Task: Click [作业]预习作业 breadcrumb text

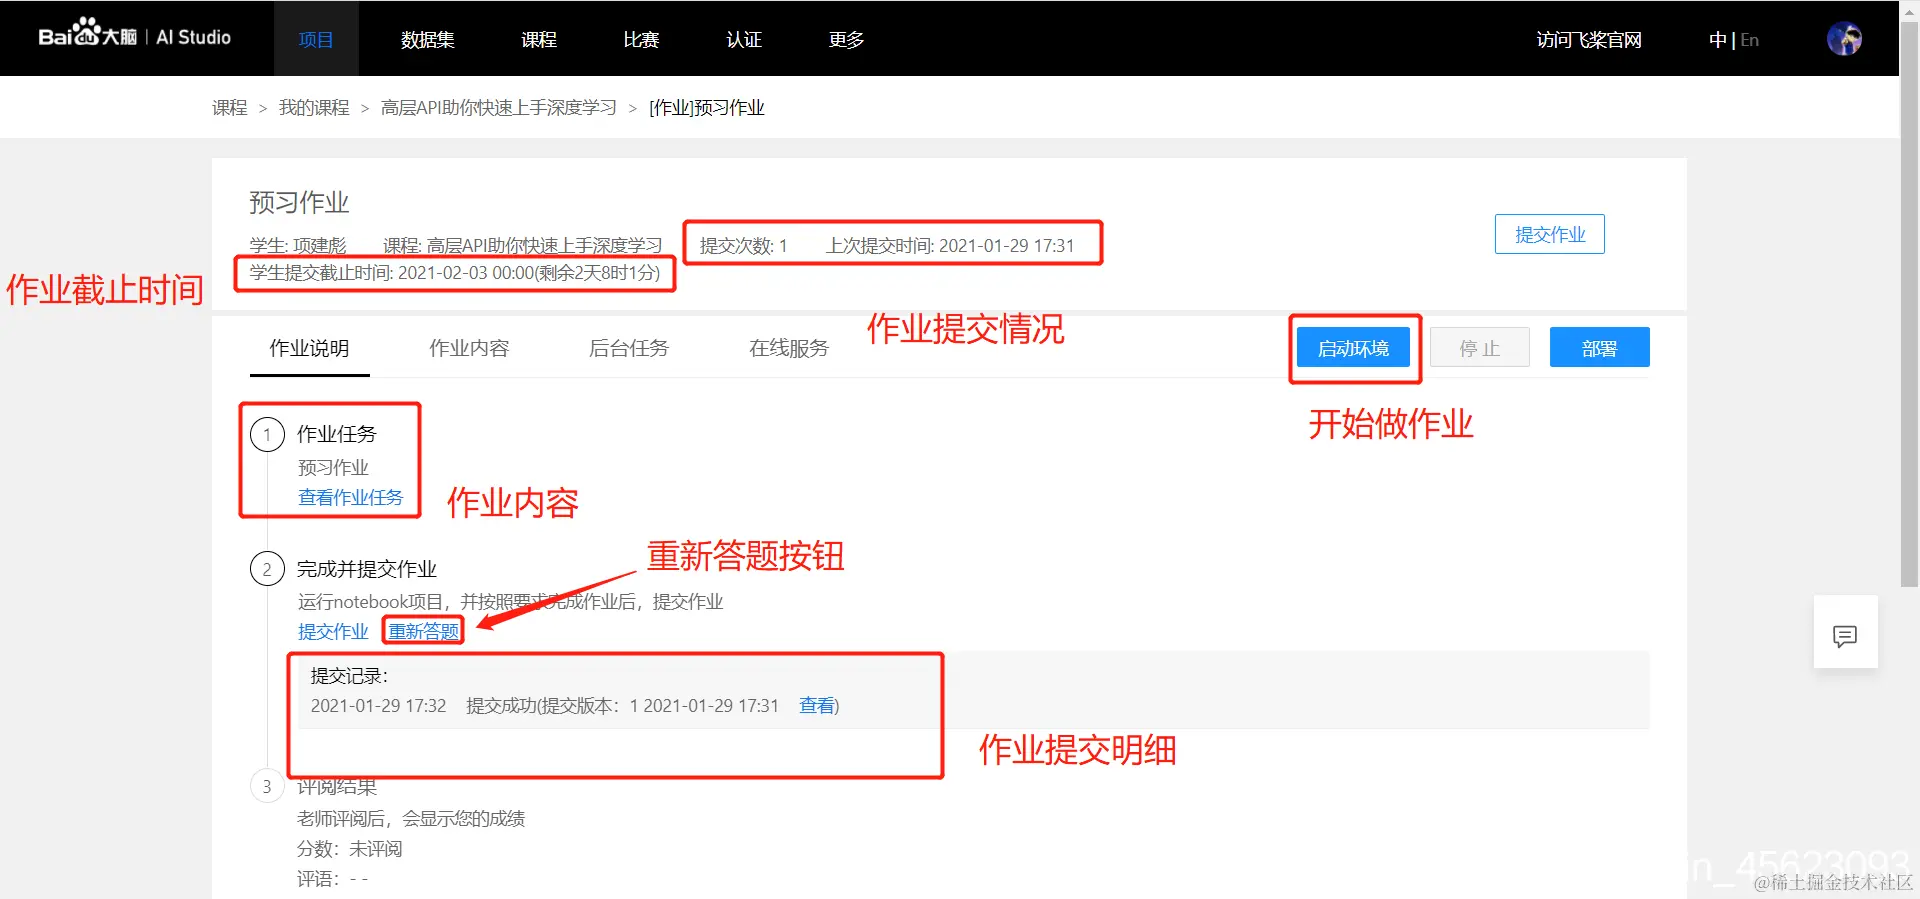Action: point(707,108)
